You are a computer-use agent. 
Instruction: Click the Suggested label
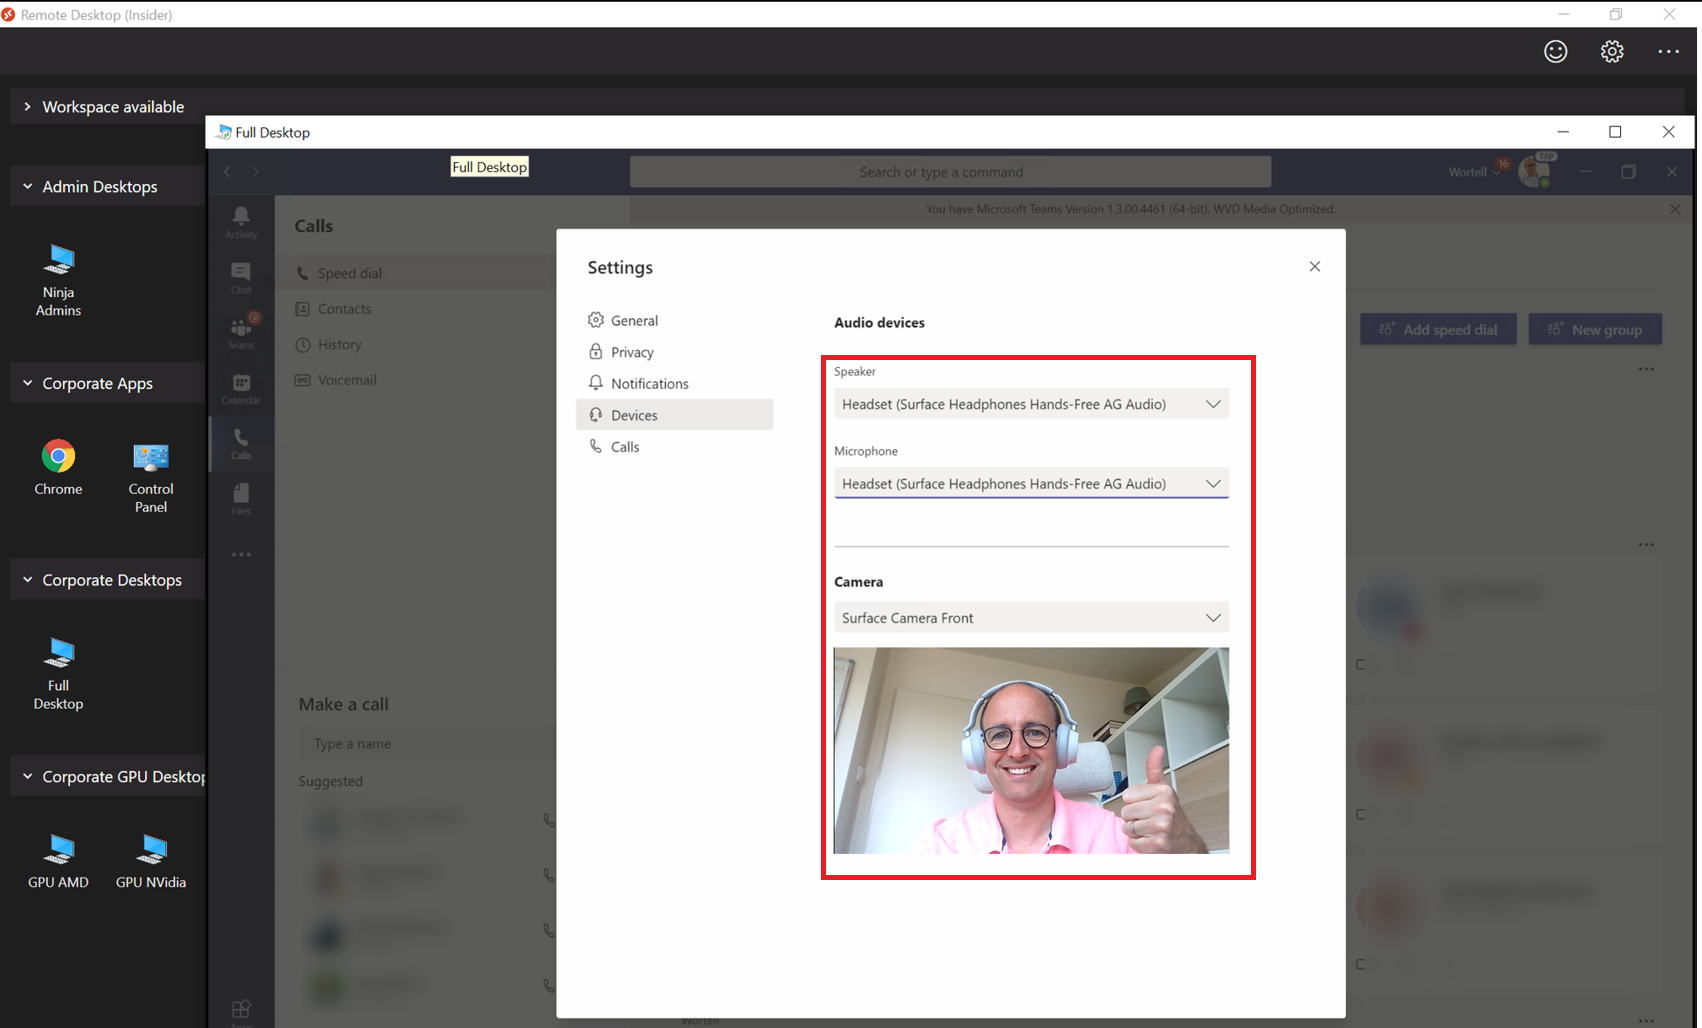click(x=330, y=781)
